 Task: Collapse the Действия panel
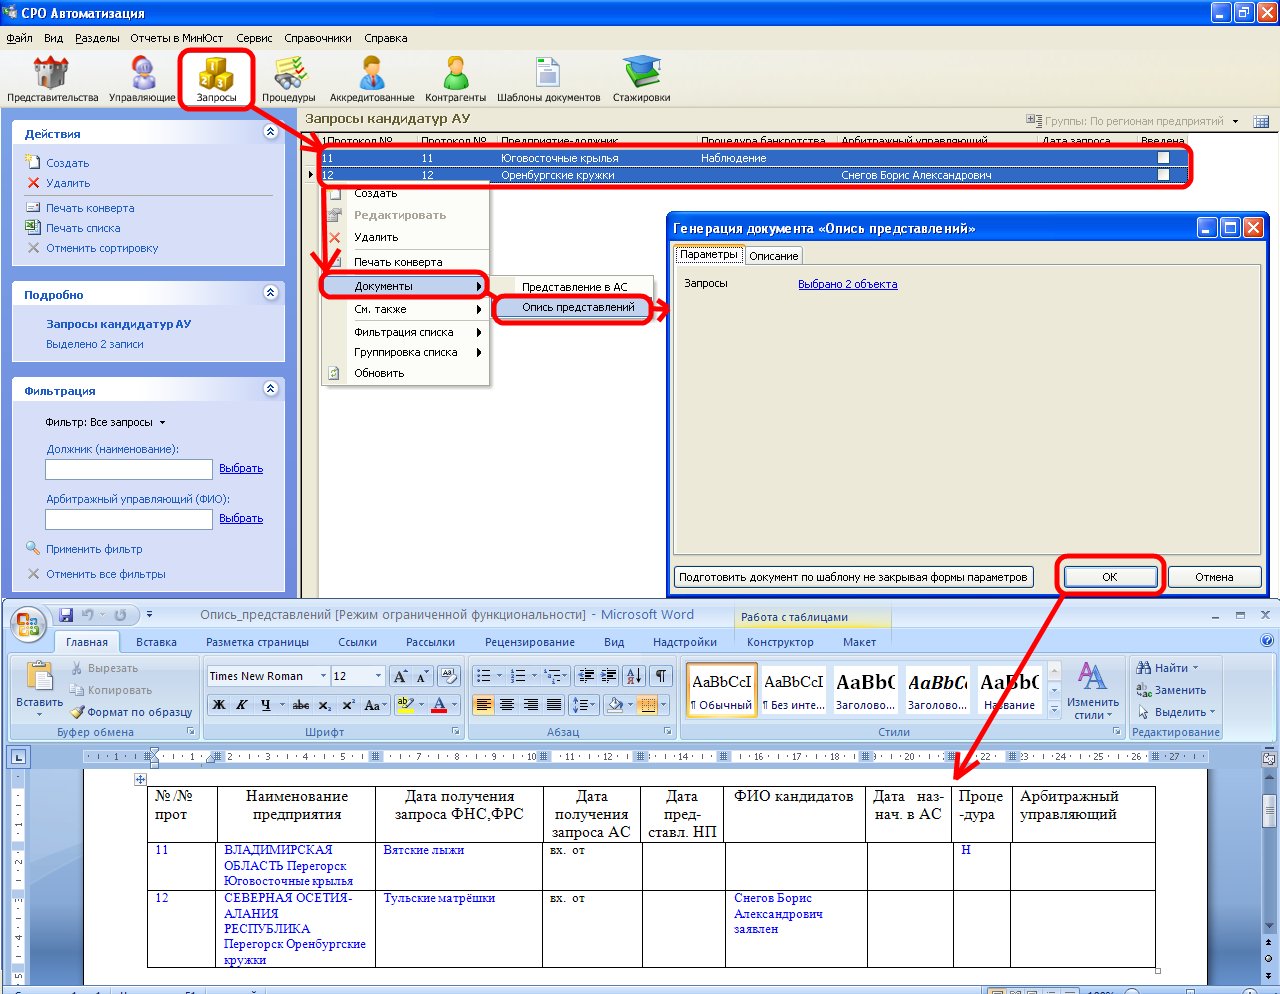click(x=270, y=132)
